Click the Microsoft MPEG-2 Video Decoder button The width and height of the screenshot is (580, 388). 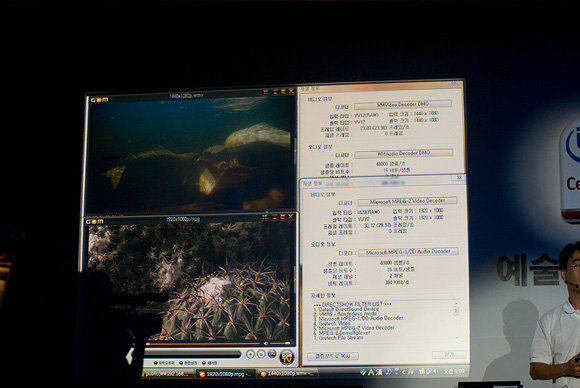point(407,201)
